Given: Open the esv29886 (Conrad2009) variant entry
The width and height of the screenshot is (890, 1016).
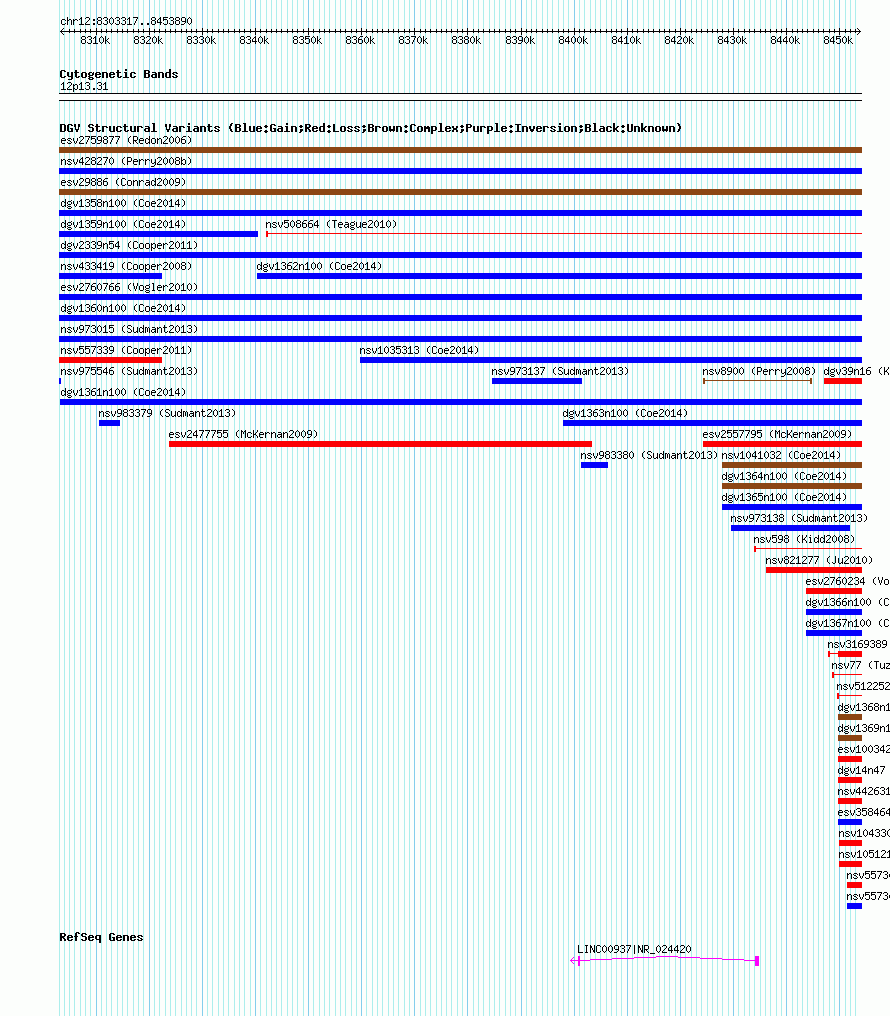Looking at the screenshot, I should tap(123, 182).
